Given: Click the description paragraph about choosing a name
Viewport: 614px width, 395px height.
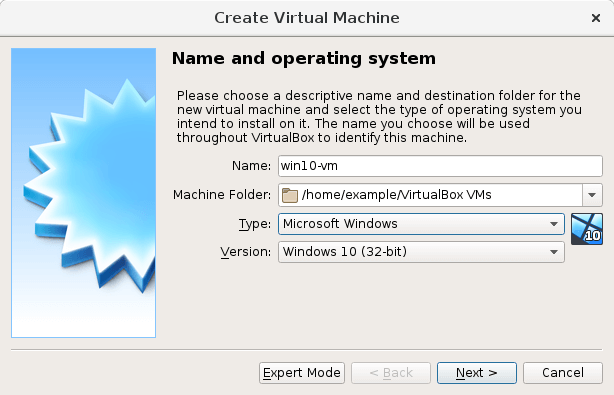Looking at the screenshot, I should 379,117.
